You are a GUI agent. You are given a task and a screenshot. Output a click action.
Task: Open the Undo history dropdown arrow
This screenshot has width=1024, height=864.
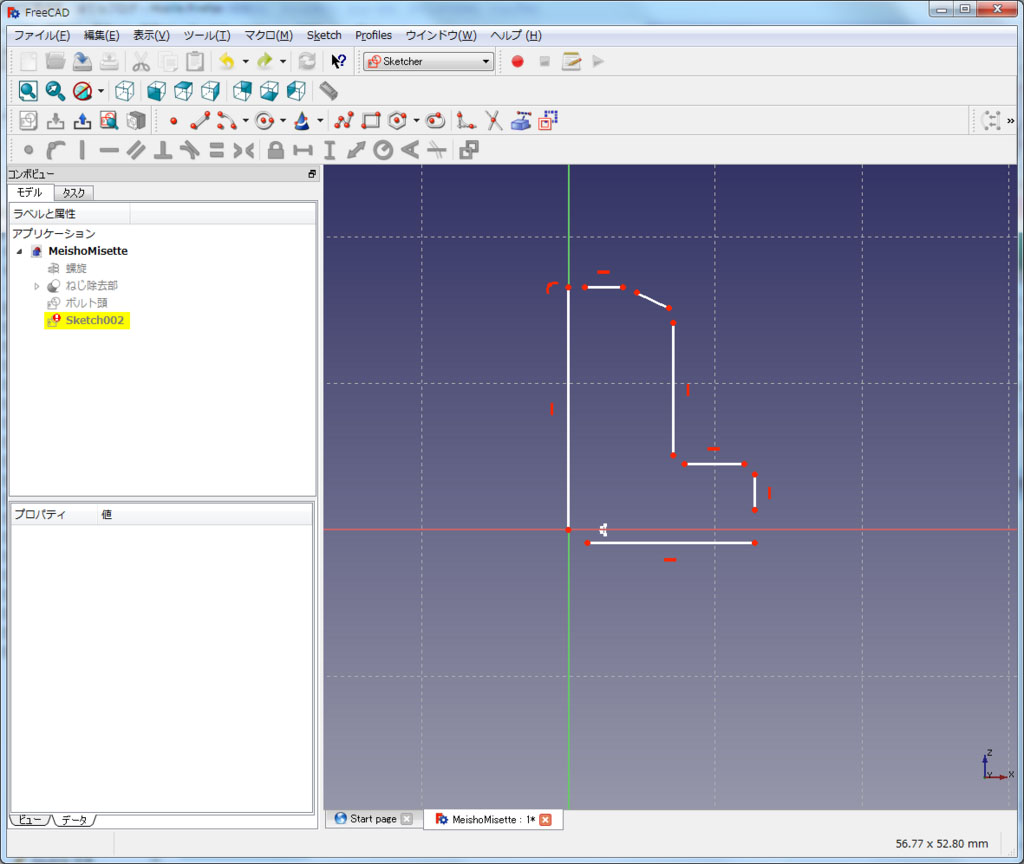pyautogui.click(x=246, y=61)
